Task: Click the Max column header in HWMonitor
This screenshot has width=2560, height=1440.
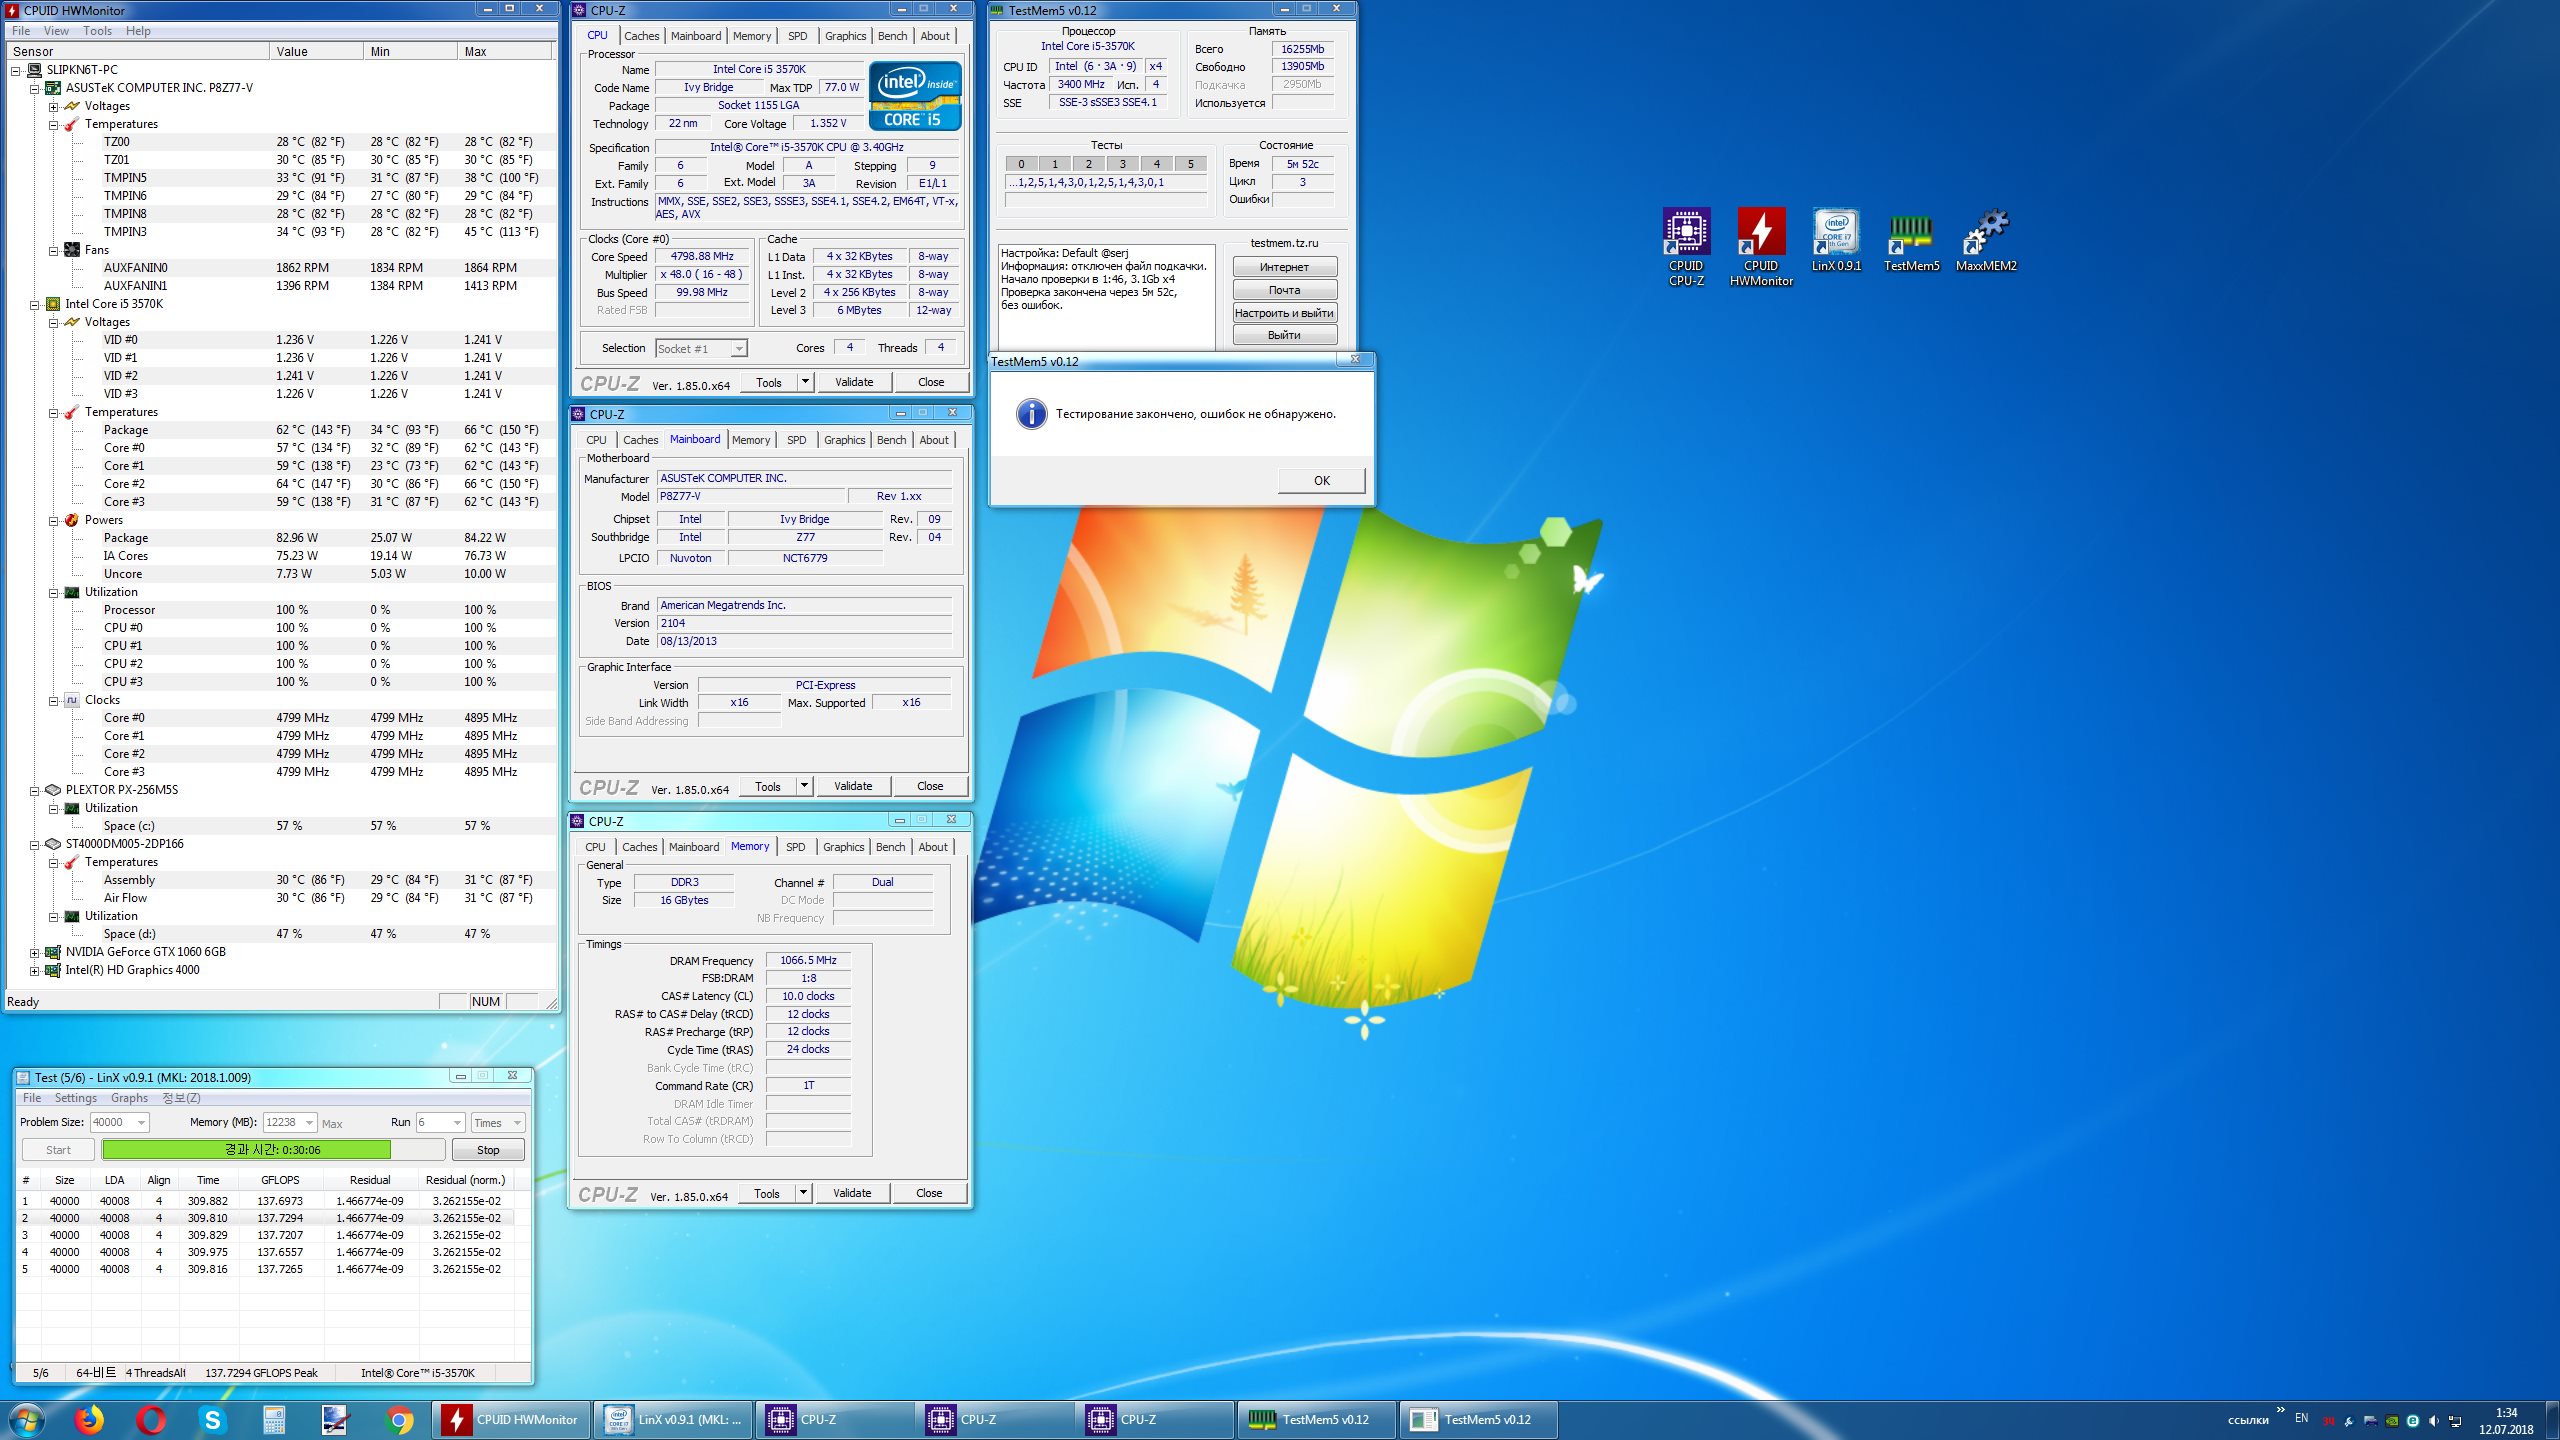Action: click(x=506, y=52)
